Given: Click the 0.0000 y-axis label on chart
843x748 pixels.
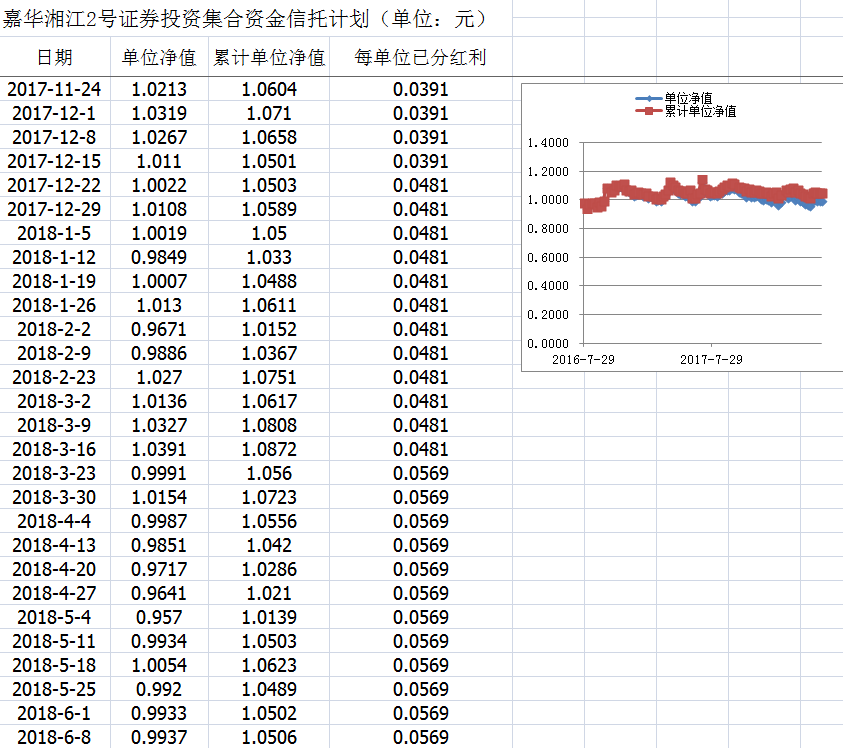Looking at the screenshot, I should coord(547,343).
